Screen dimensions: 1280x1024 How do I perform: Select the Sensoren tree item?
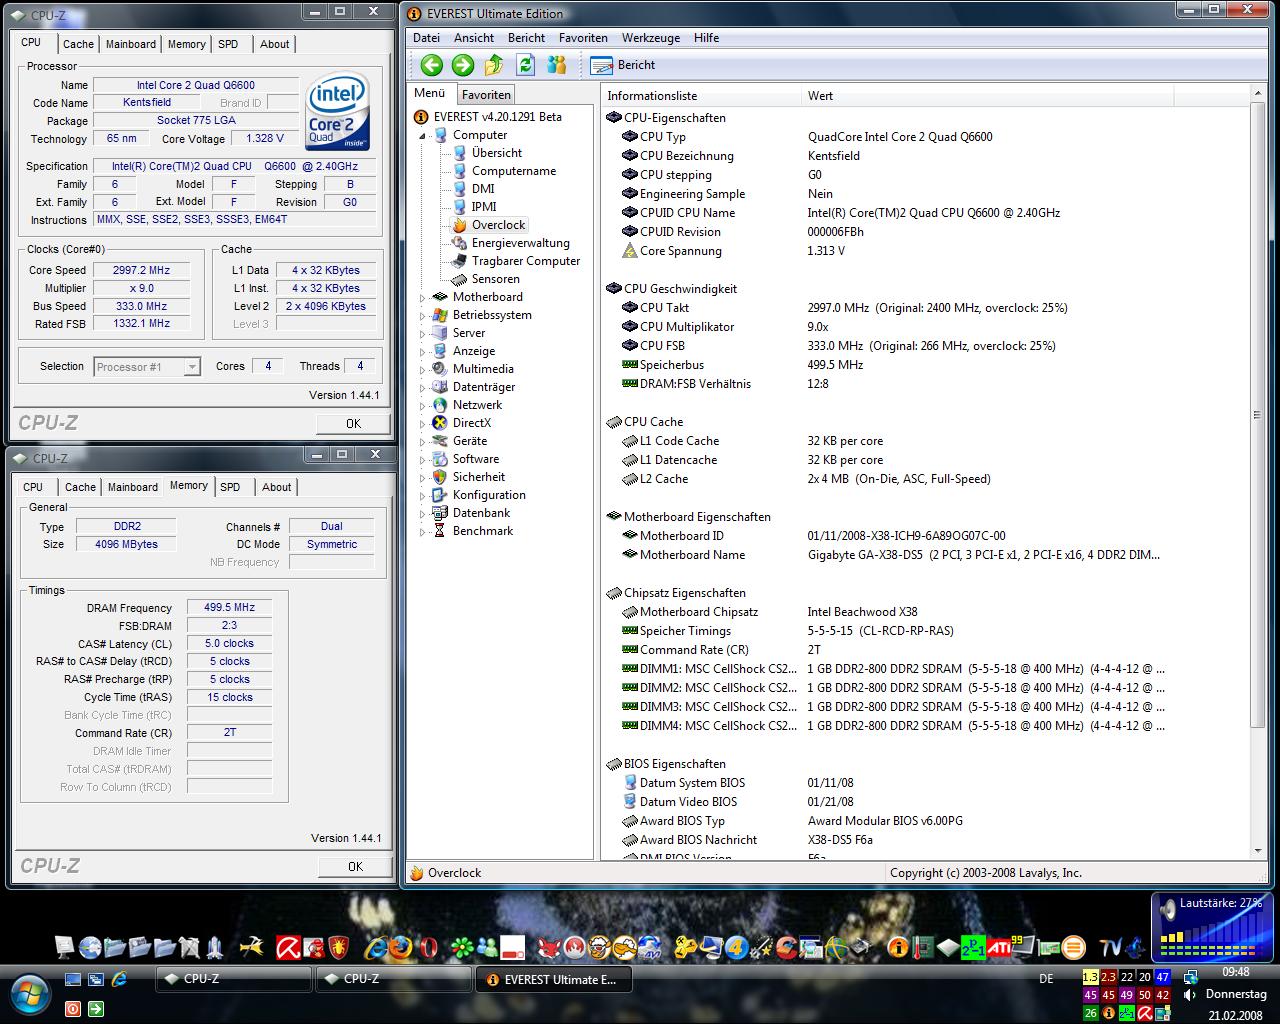(487, 279)
